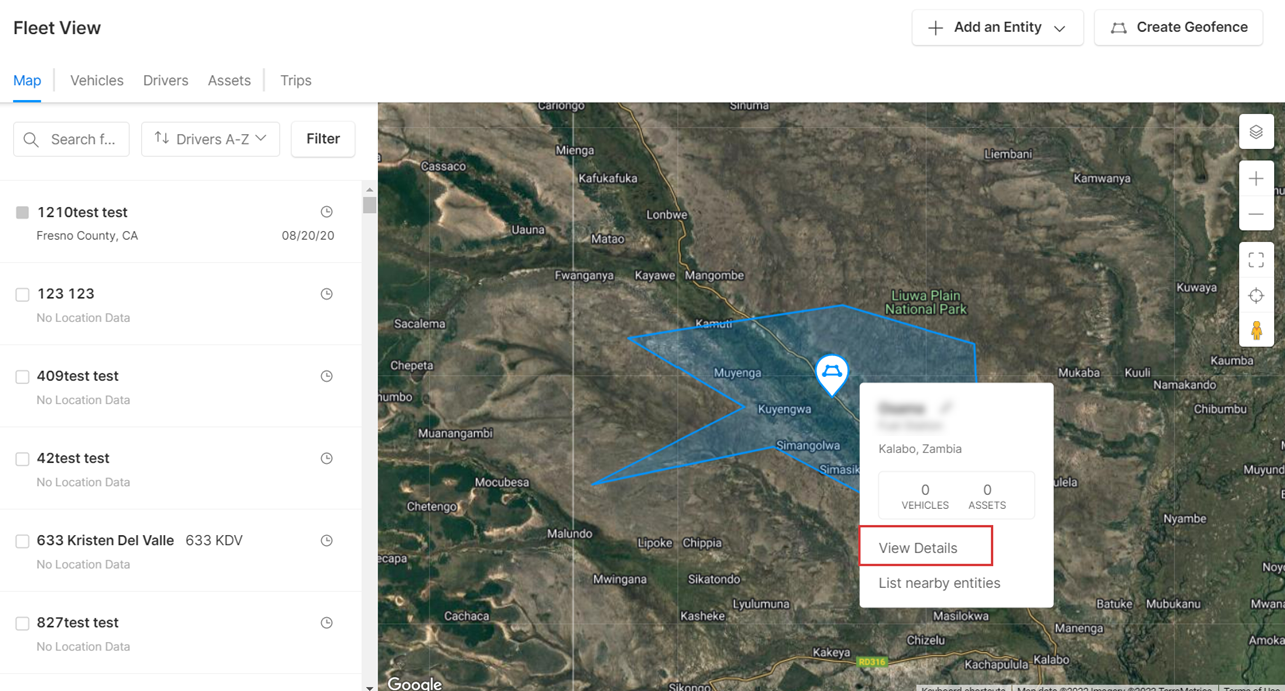Expand the Add an Entity chevron

point(1060,28)
